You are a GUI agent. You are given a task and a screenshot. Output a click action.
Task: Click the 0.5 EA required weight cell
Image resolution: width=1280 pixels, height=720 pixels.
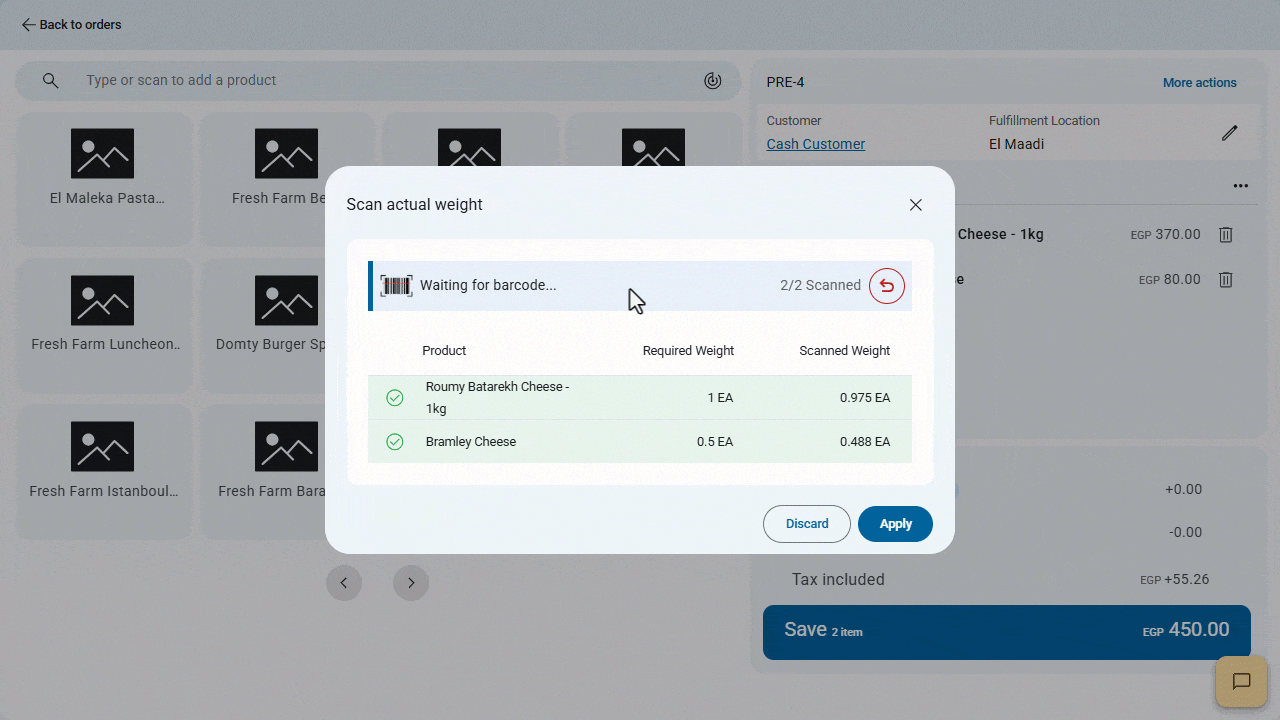[715, 442]
